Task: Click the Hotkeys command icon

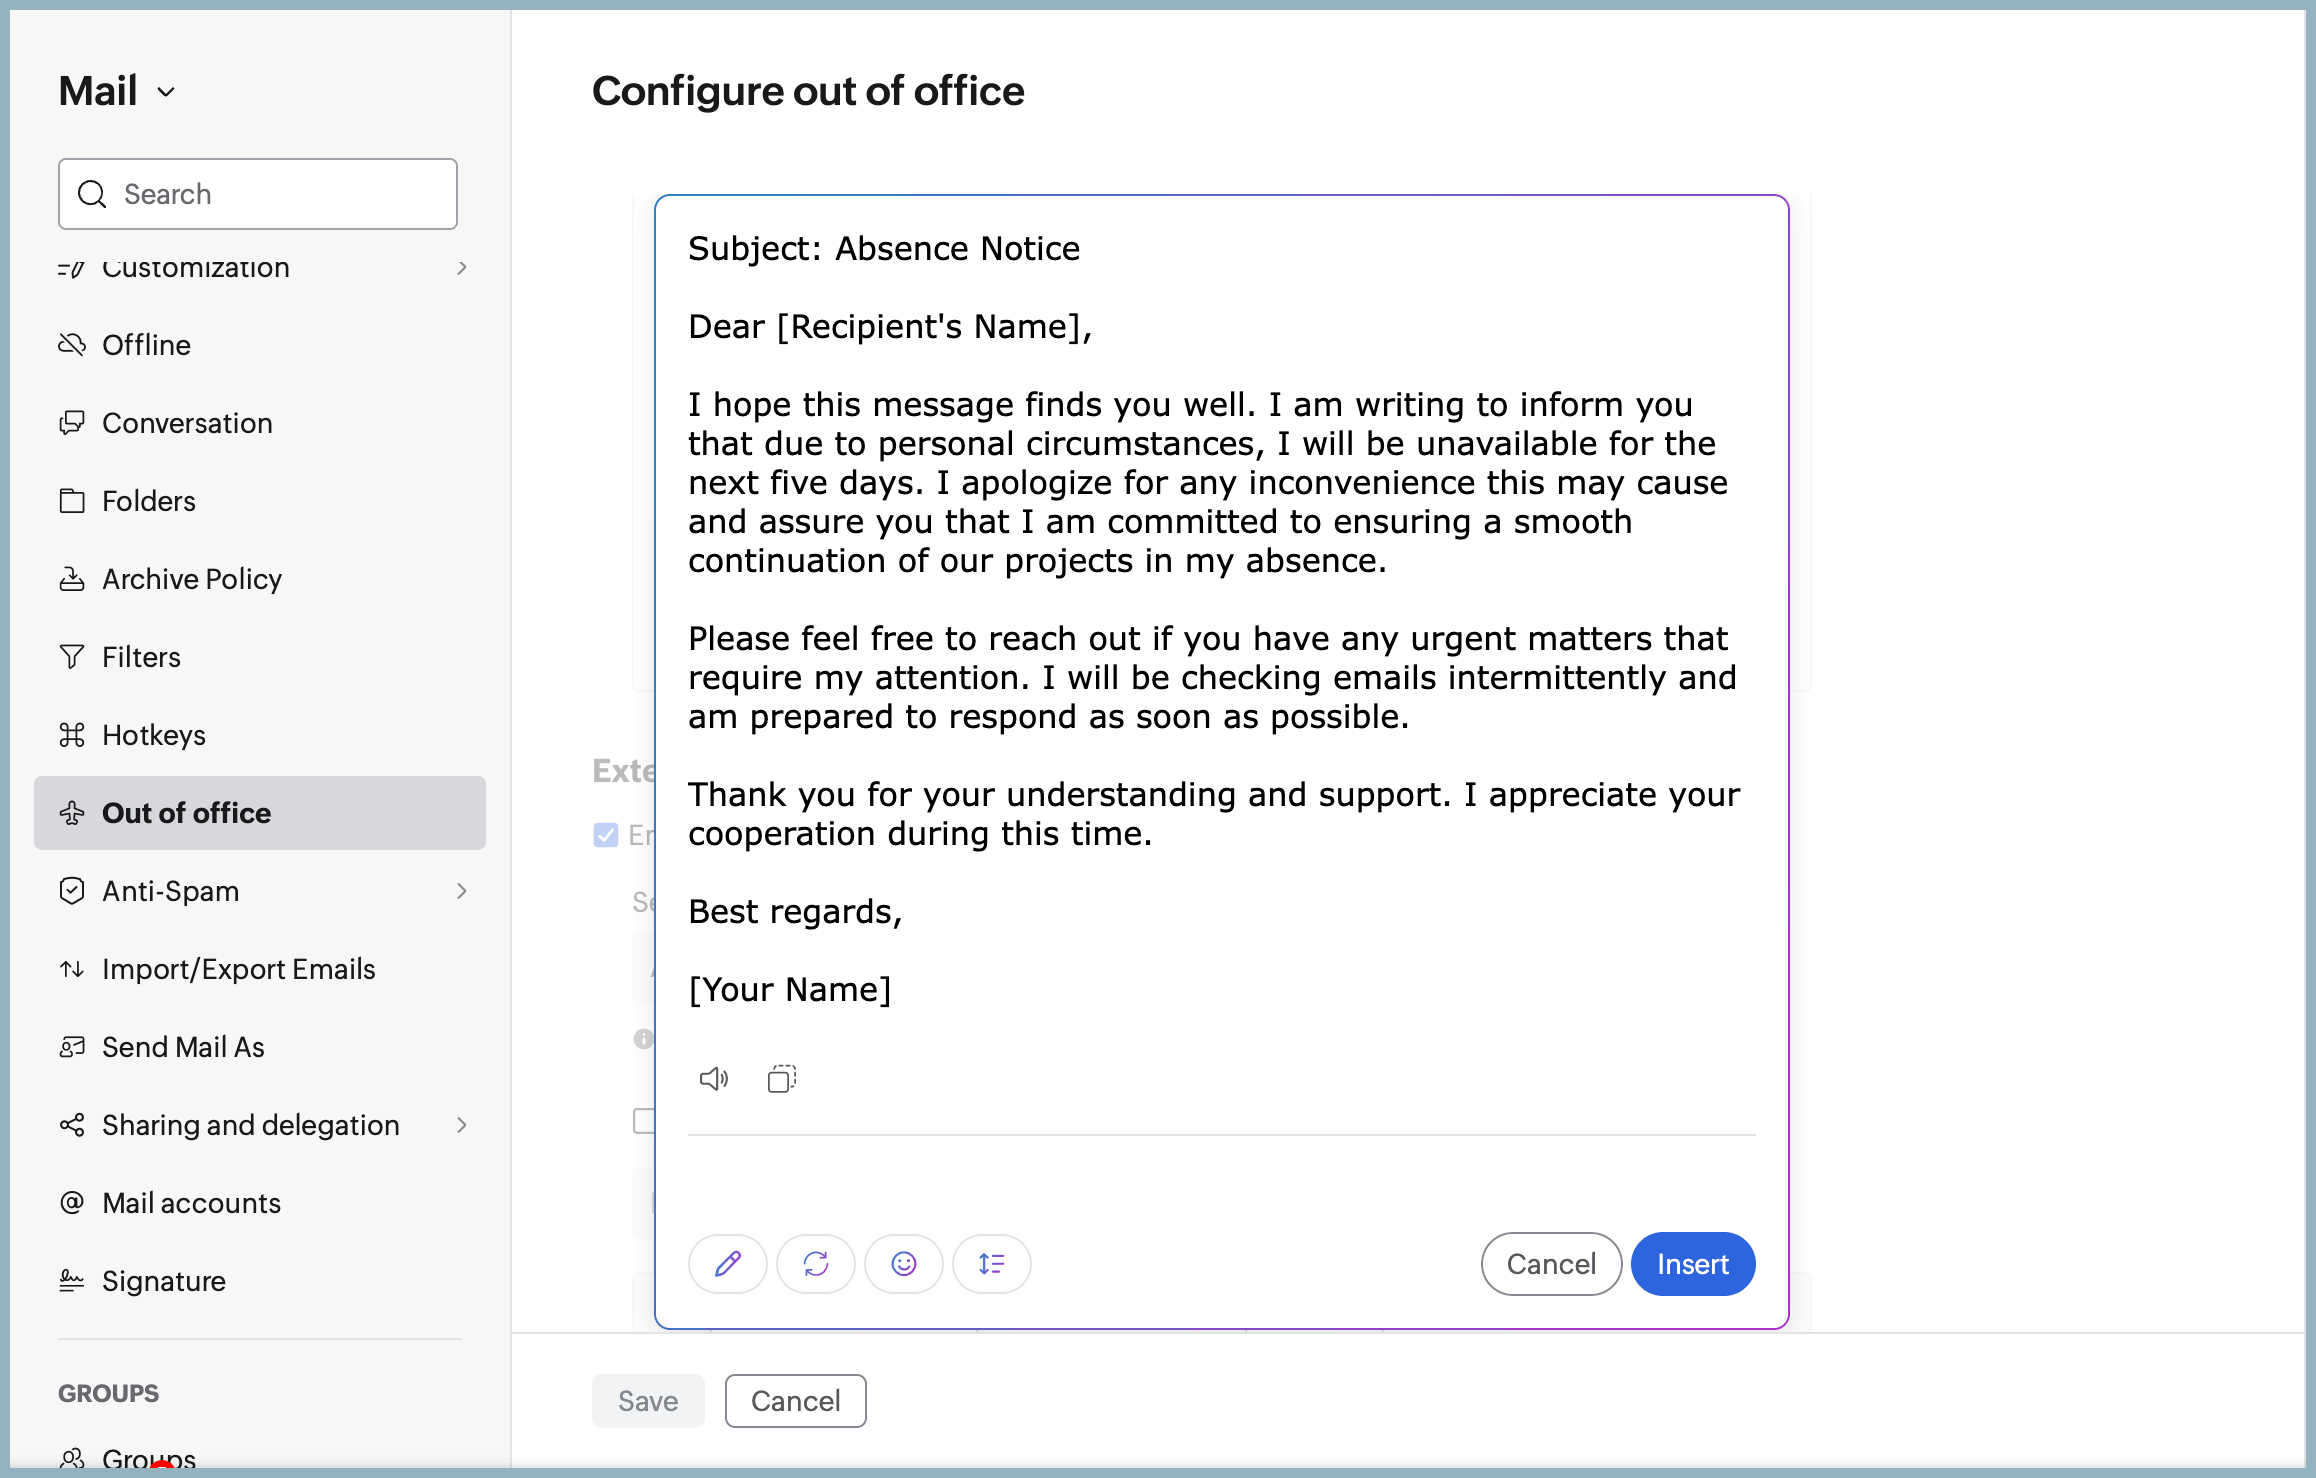Action: 72,735
